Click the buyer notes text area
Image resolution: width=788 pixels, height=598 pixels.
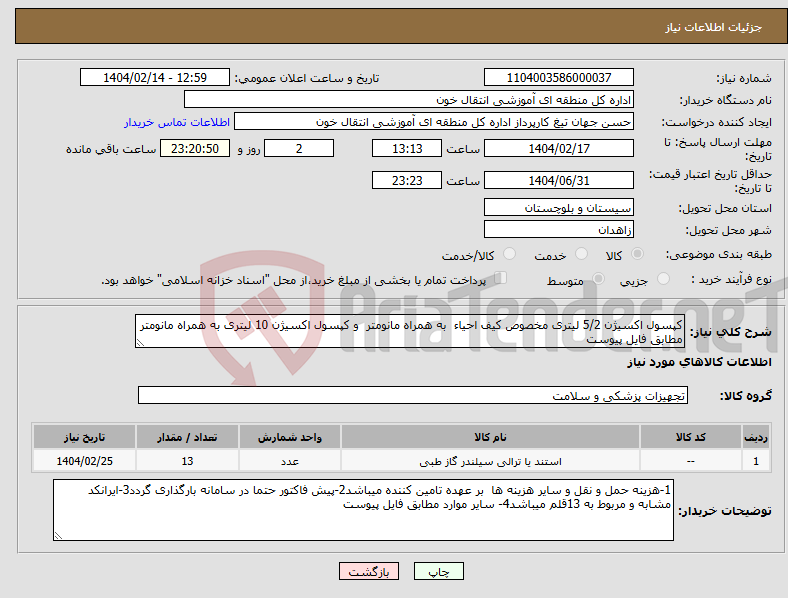(363, 510)
